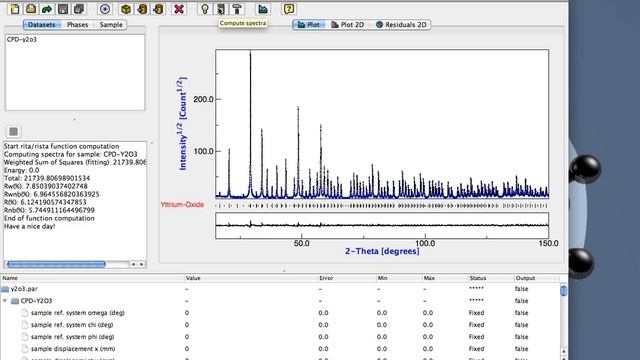Select sample ref. system chi (deg) row
The width and height of the screenshot is (640, 360).
(280, 325)
